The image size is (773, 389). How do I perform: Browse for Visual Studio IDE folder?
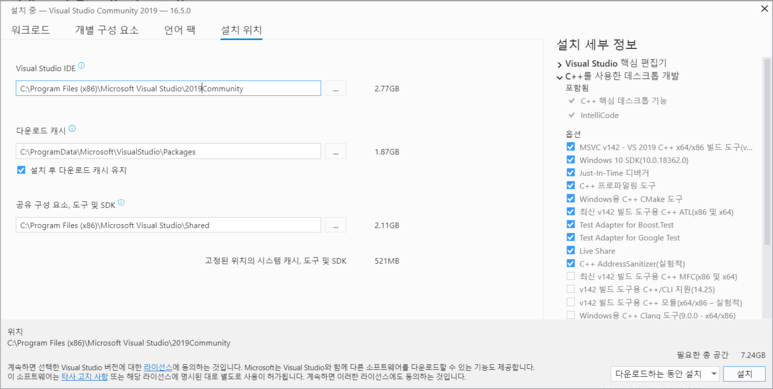(x=335, y=88)
